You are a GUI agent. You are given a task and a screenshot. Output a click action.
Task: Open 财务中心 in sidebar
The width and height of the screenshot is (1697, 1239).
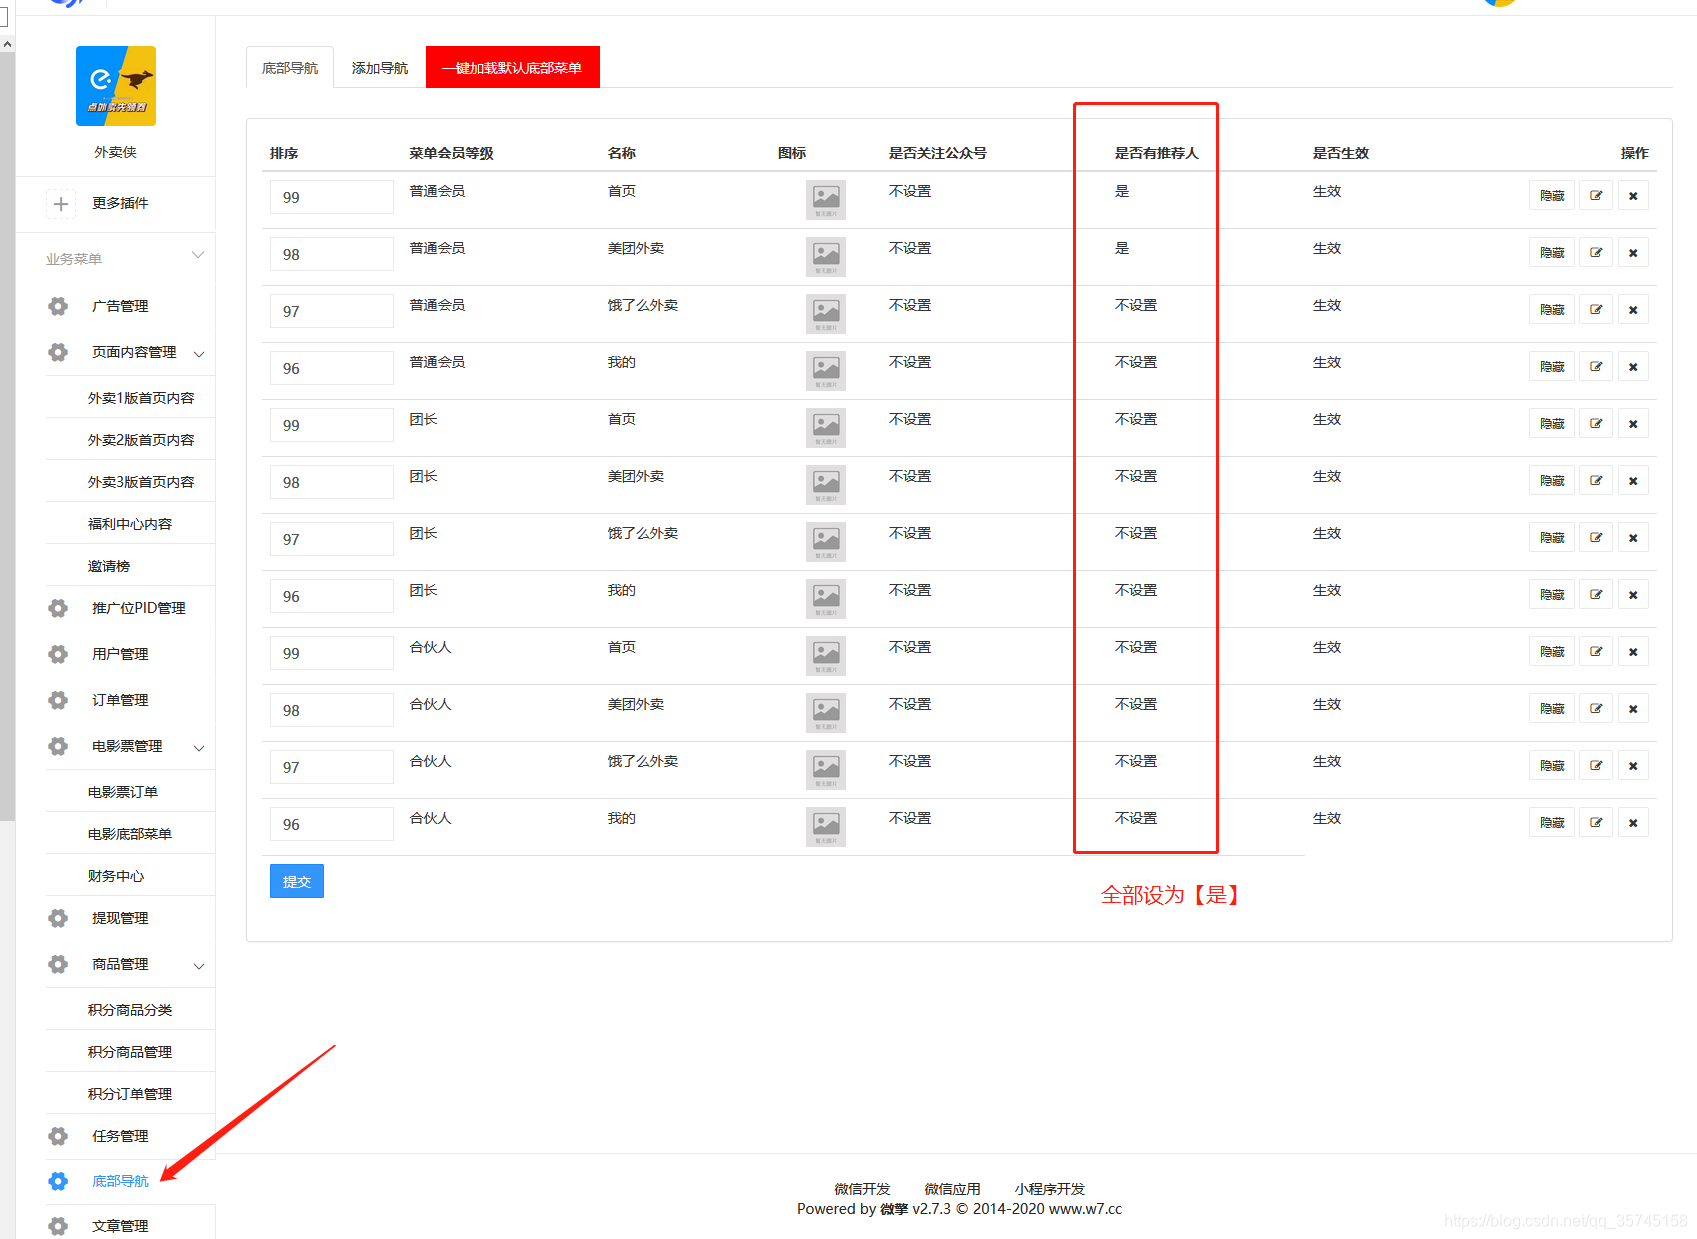[x=116, y=876]
